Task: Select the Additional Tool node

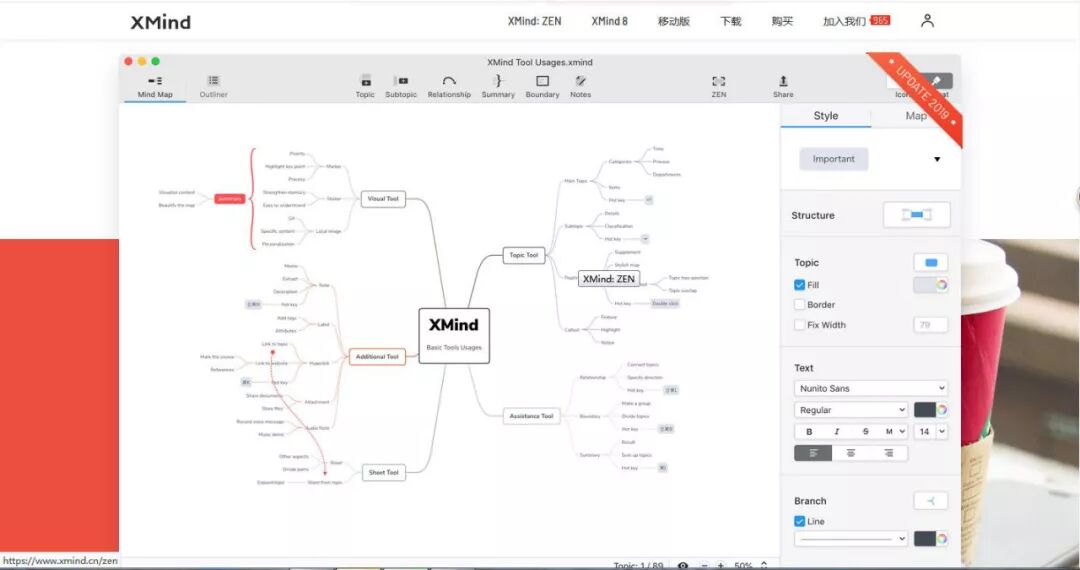Action: (377, 357)
